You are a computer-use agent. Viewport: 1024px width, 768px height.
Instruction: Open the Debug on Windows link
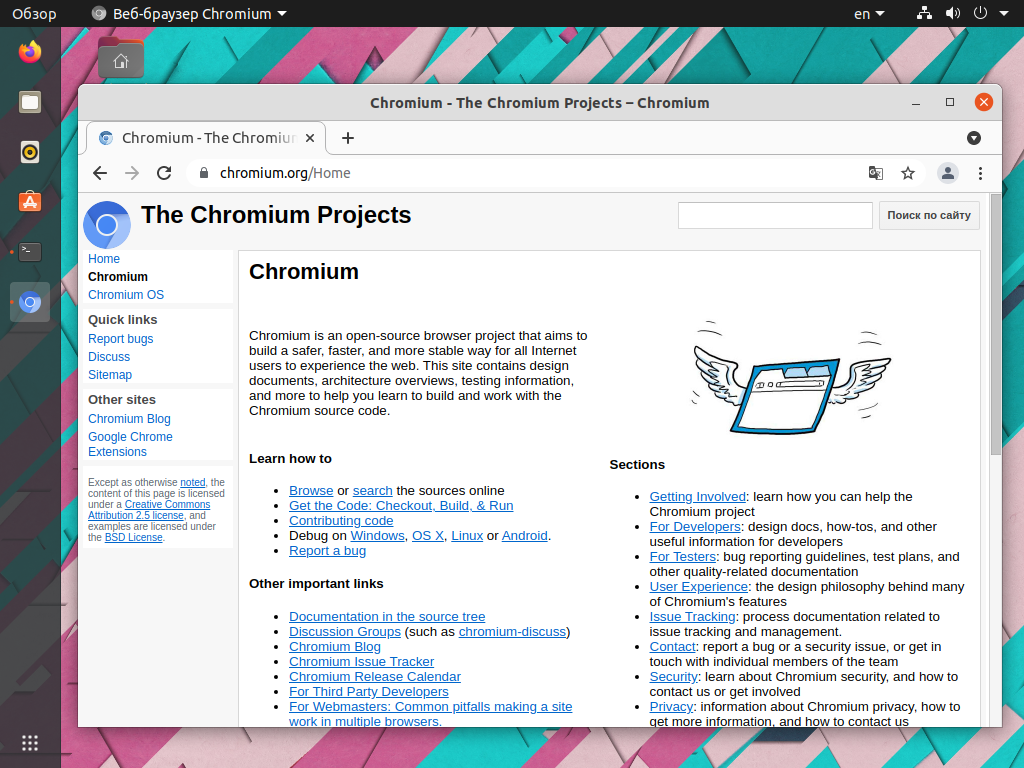coord(377,536)
